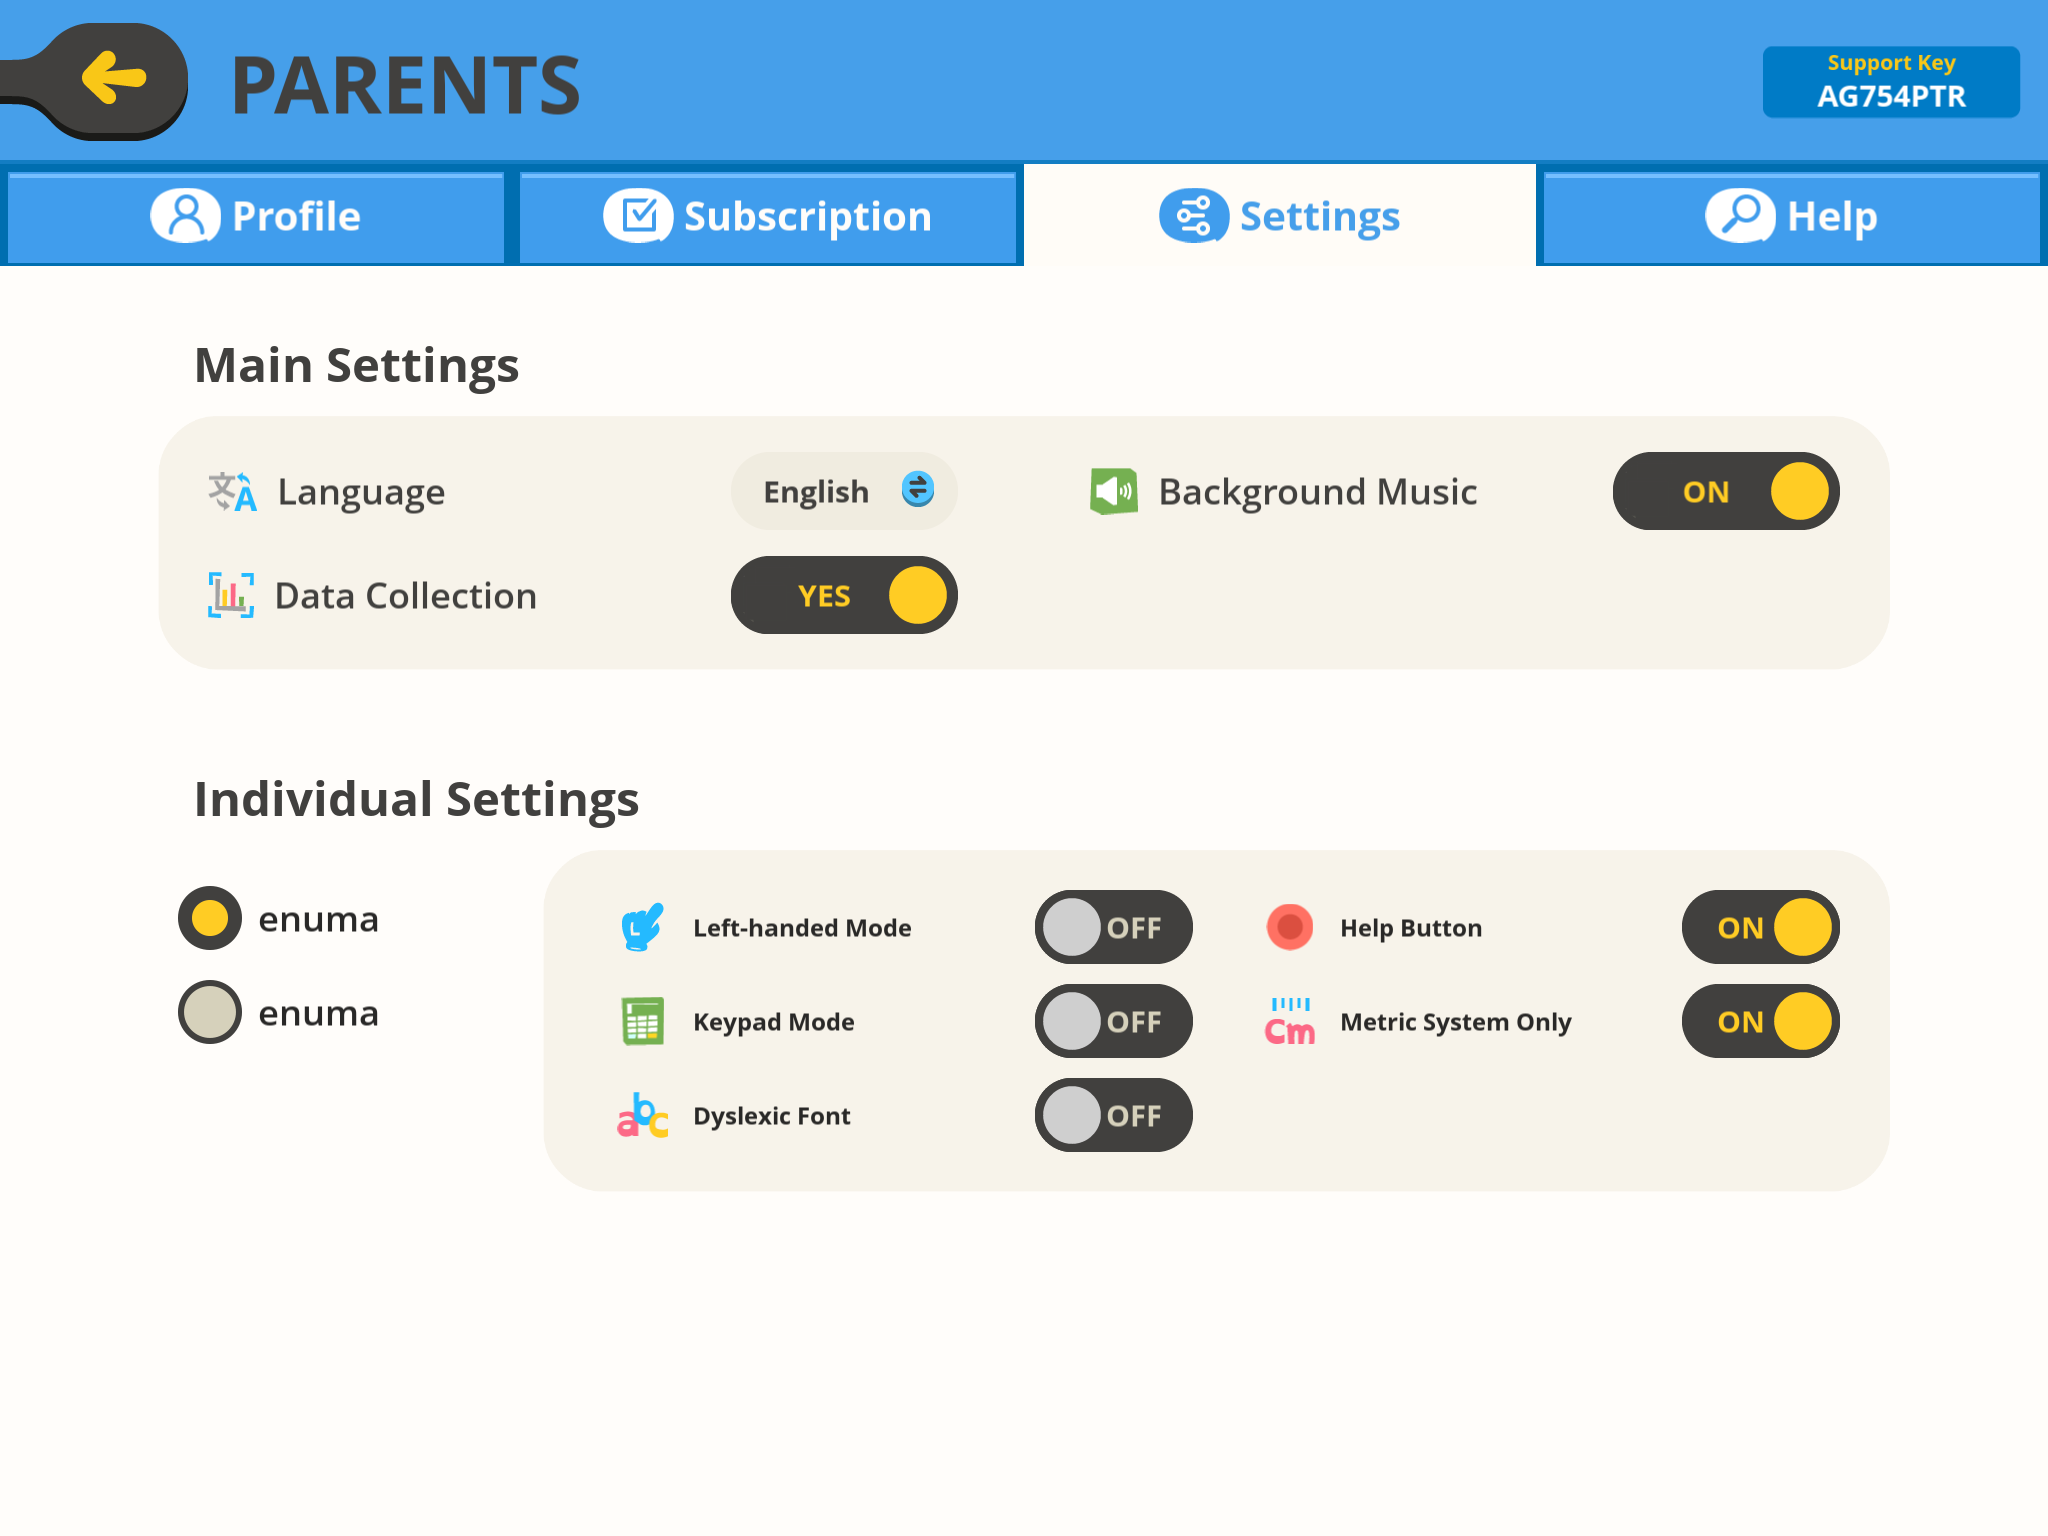Turn off Background Music toggle
The image size is (2048, 1536).
1725,492
